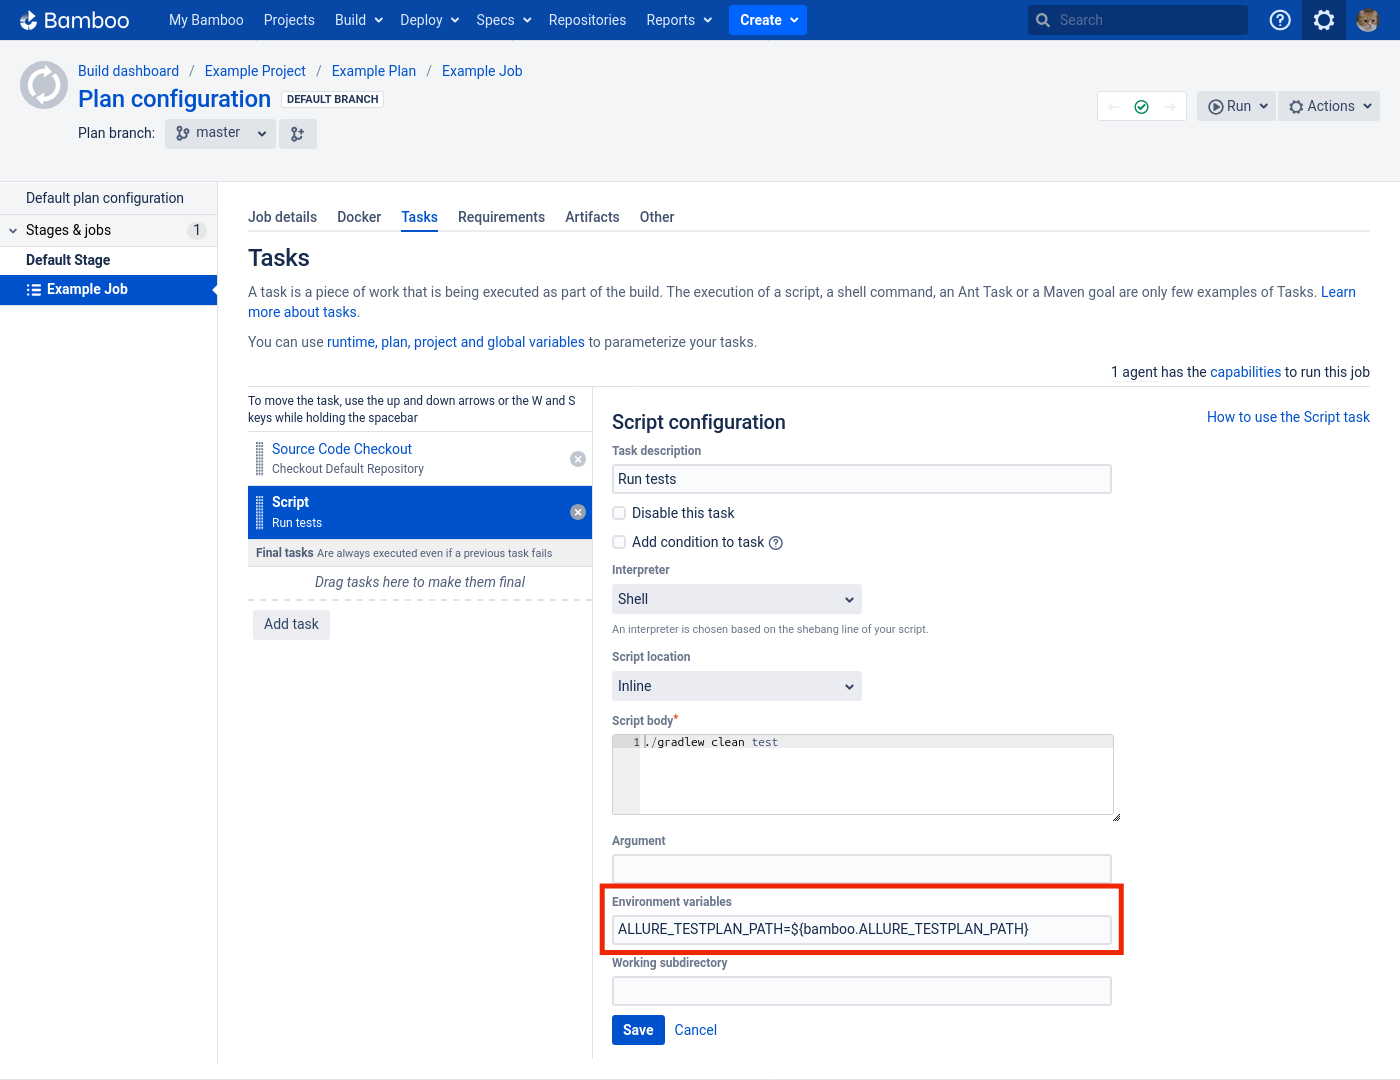Viewport: 1400px width, 1080px height.
Task: Enable the Disable this task checkbox
Action: 619,512
